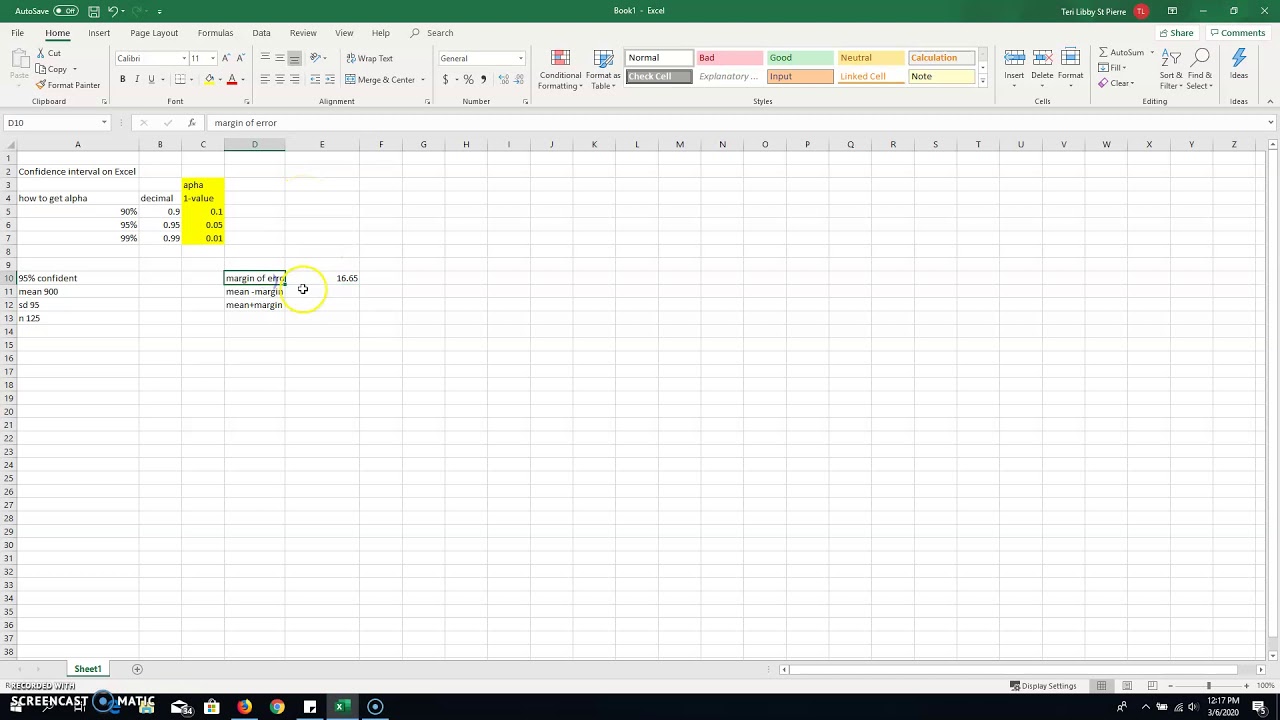1280x720 pixels.
Task: Toggle Wrap Text
Action: (369, 58)
